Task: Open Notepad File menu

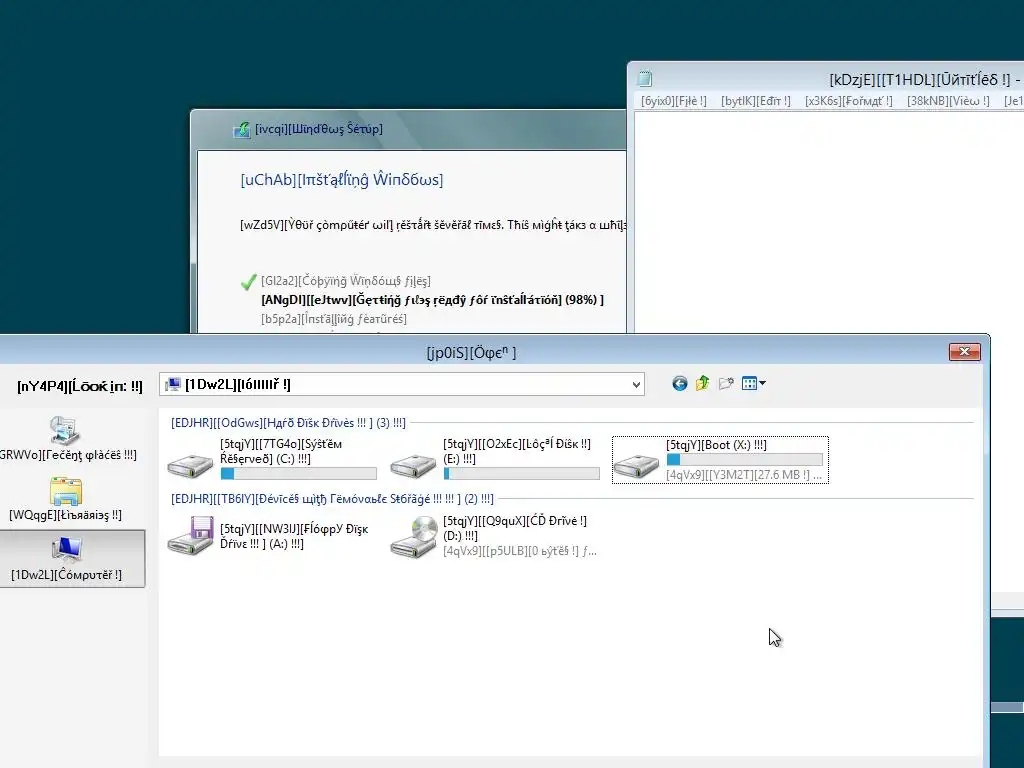Action: (x=673, y=101)
